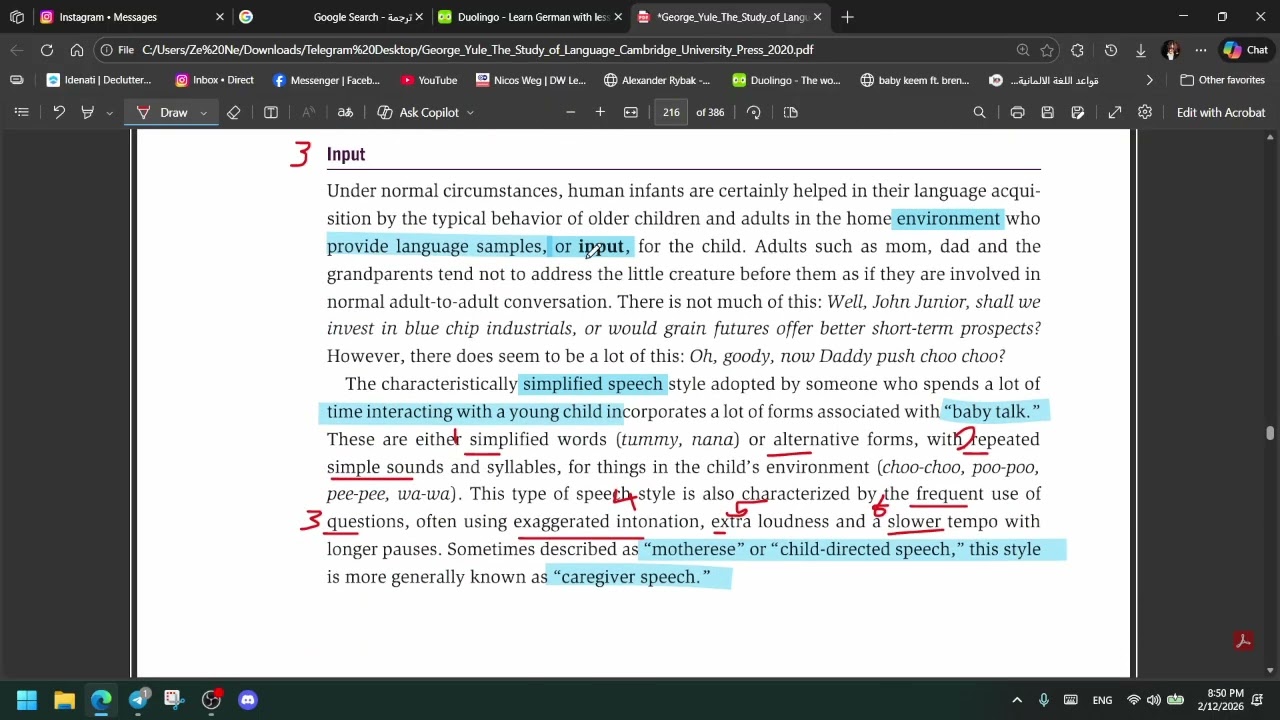Screen dimensions: 1280x720
Task: Open Draw tool pen options dropdown
Action: point(203,112)
